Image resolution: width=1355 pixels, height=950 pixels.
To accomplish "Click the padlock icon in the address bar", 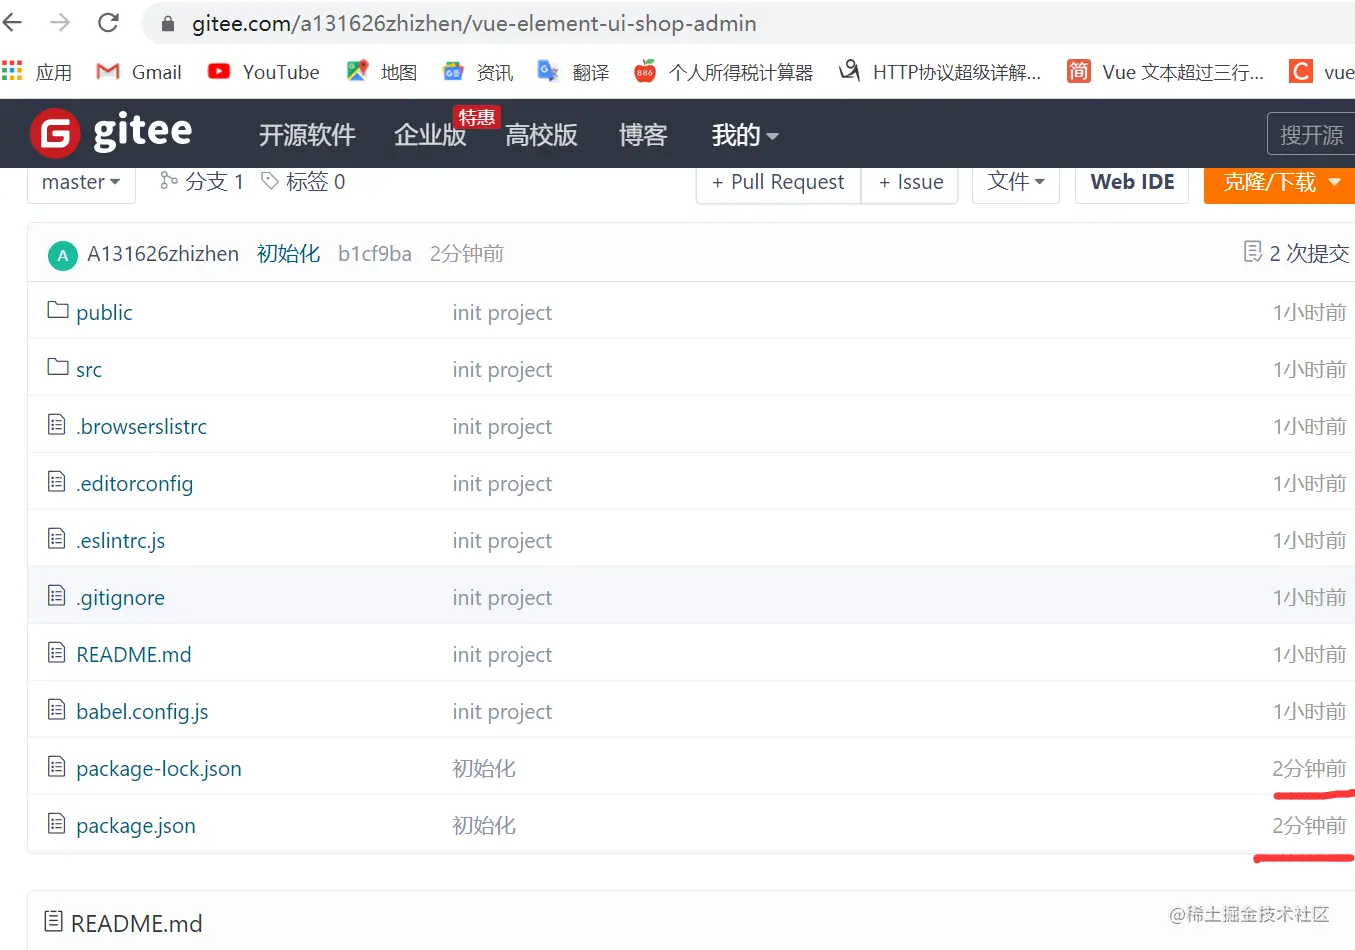I will click(168, 24).
